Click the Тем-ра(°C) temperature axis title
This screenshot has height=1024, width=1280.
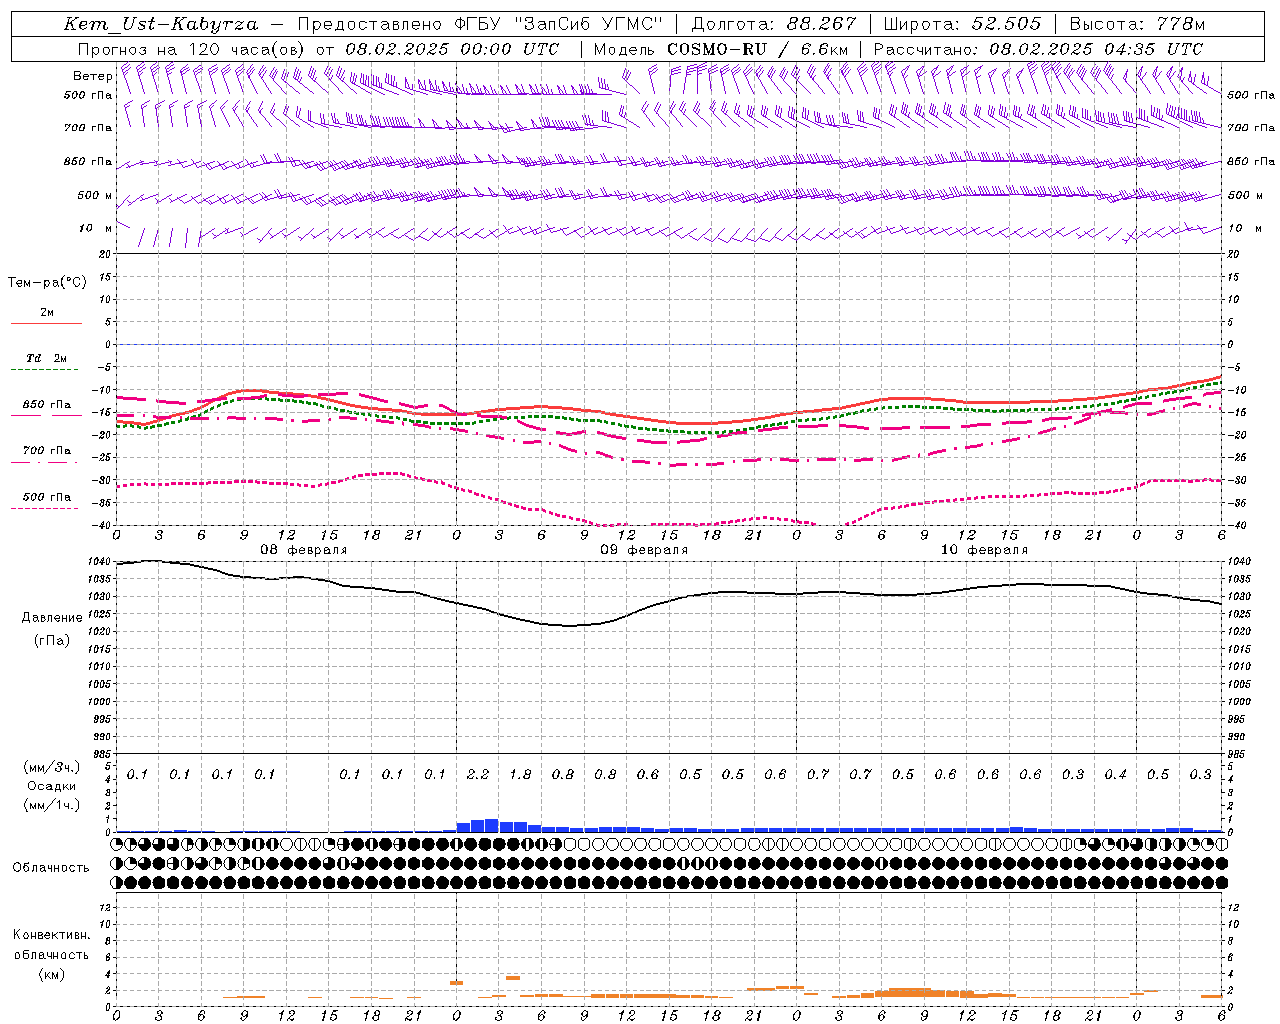click(47, 283)
